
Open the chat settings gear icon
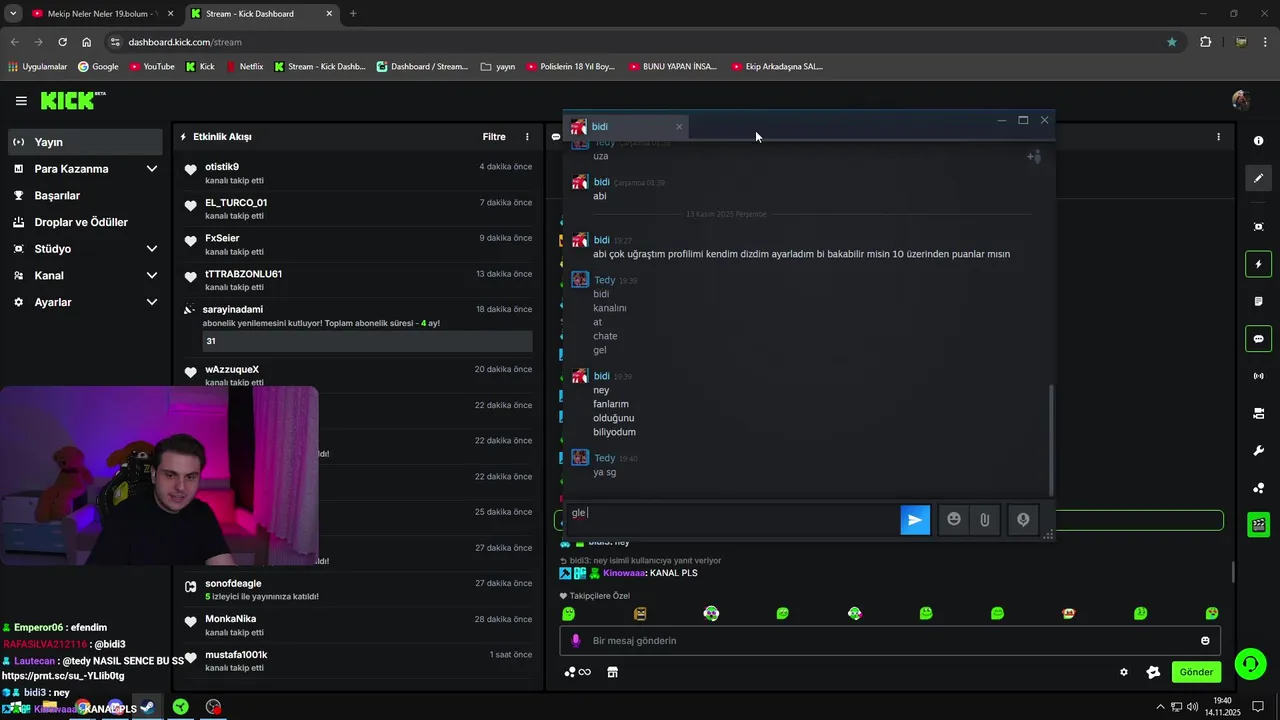click(1124, 672)
